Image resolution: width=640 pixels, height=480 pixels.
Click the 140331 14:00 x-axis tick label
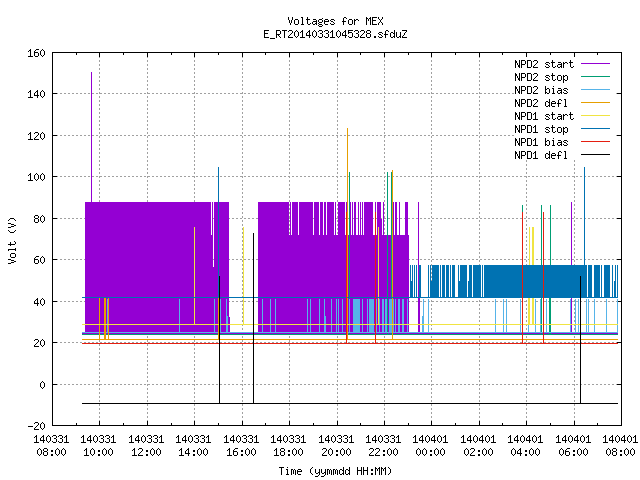click(x=193, y=446)
